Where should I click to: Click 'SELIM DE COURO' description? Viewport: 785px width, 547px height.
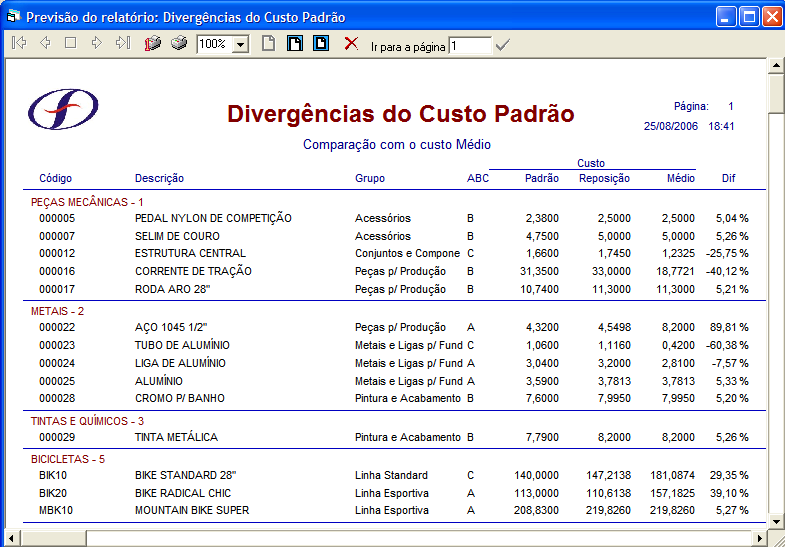pyautogui.click(x=177, y=236)
